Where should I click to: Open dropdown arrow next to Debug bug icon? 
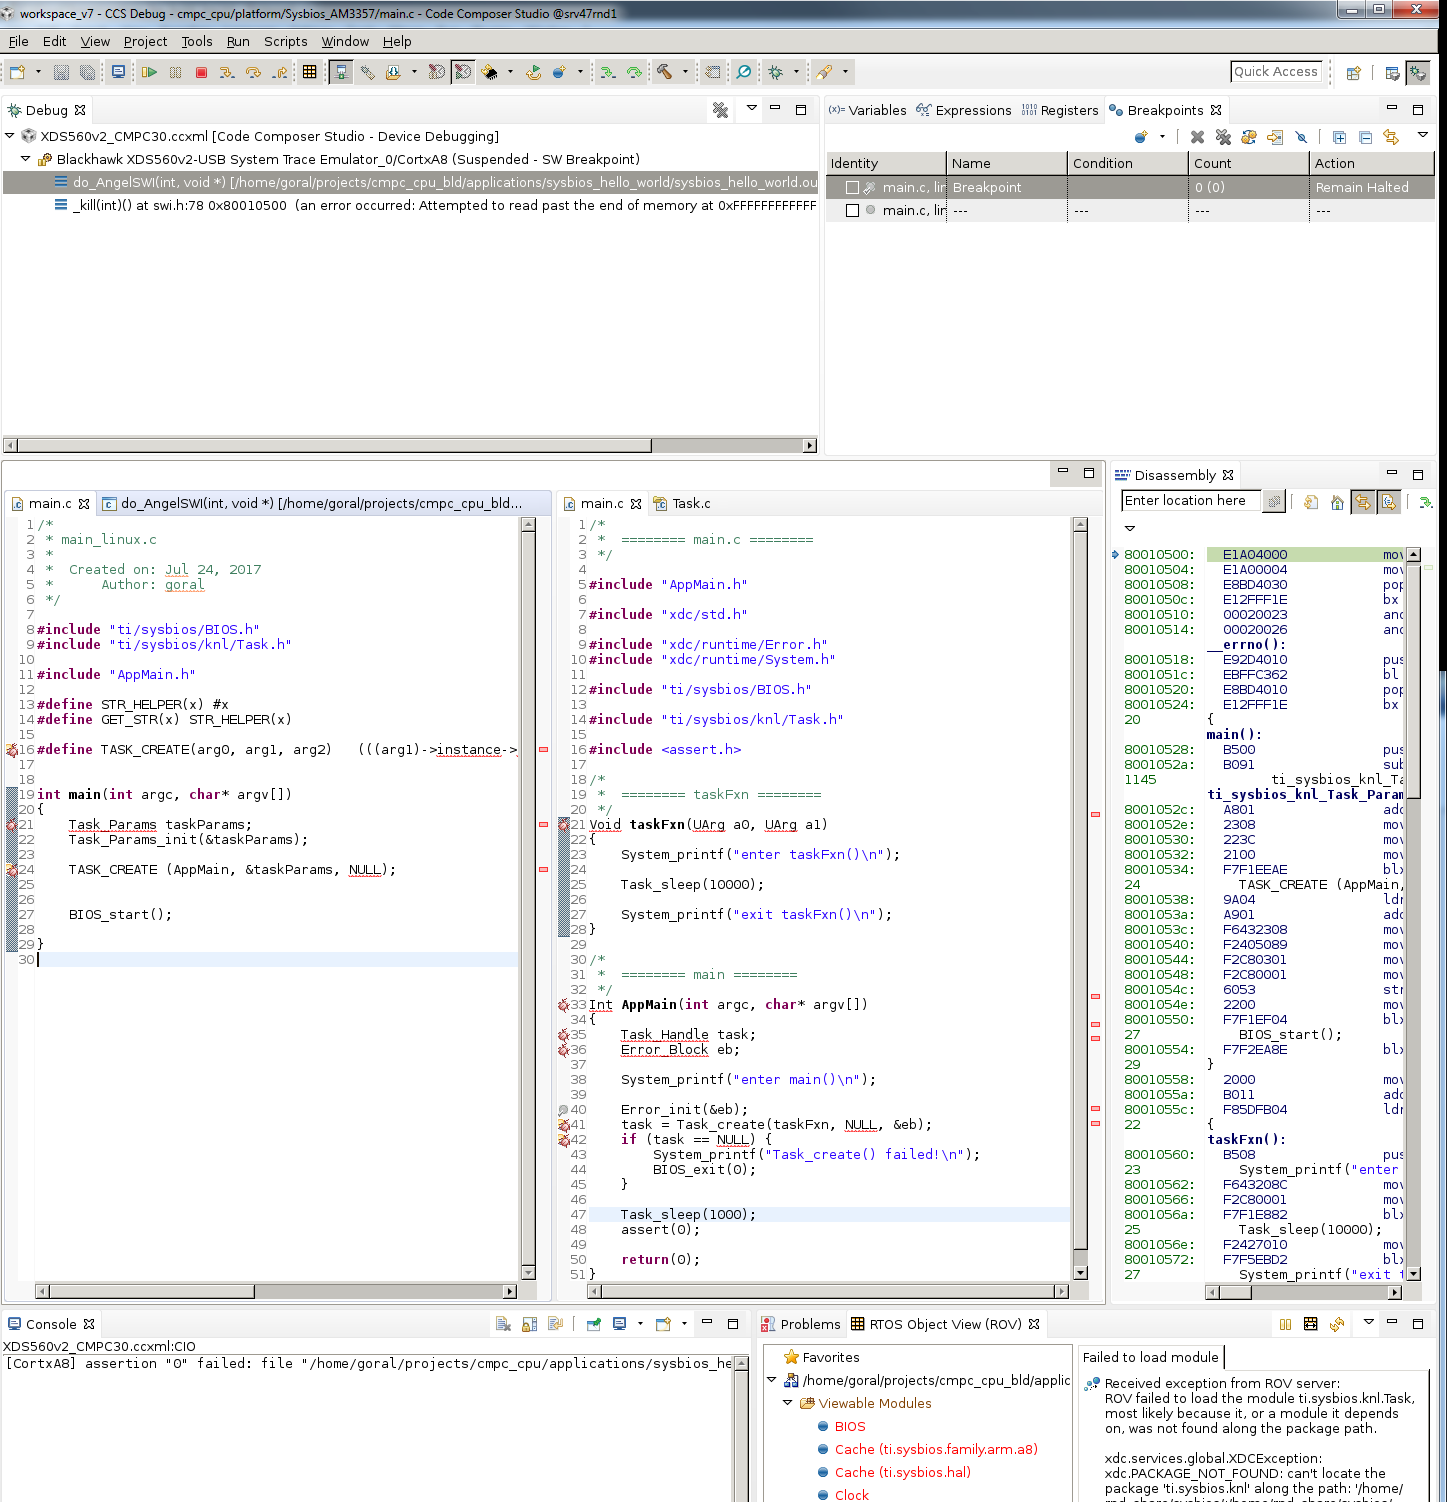tap(796, 72)
